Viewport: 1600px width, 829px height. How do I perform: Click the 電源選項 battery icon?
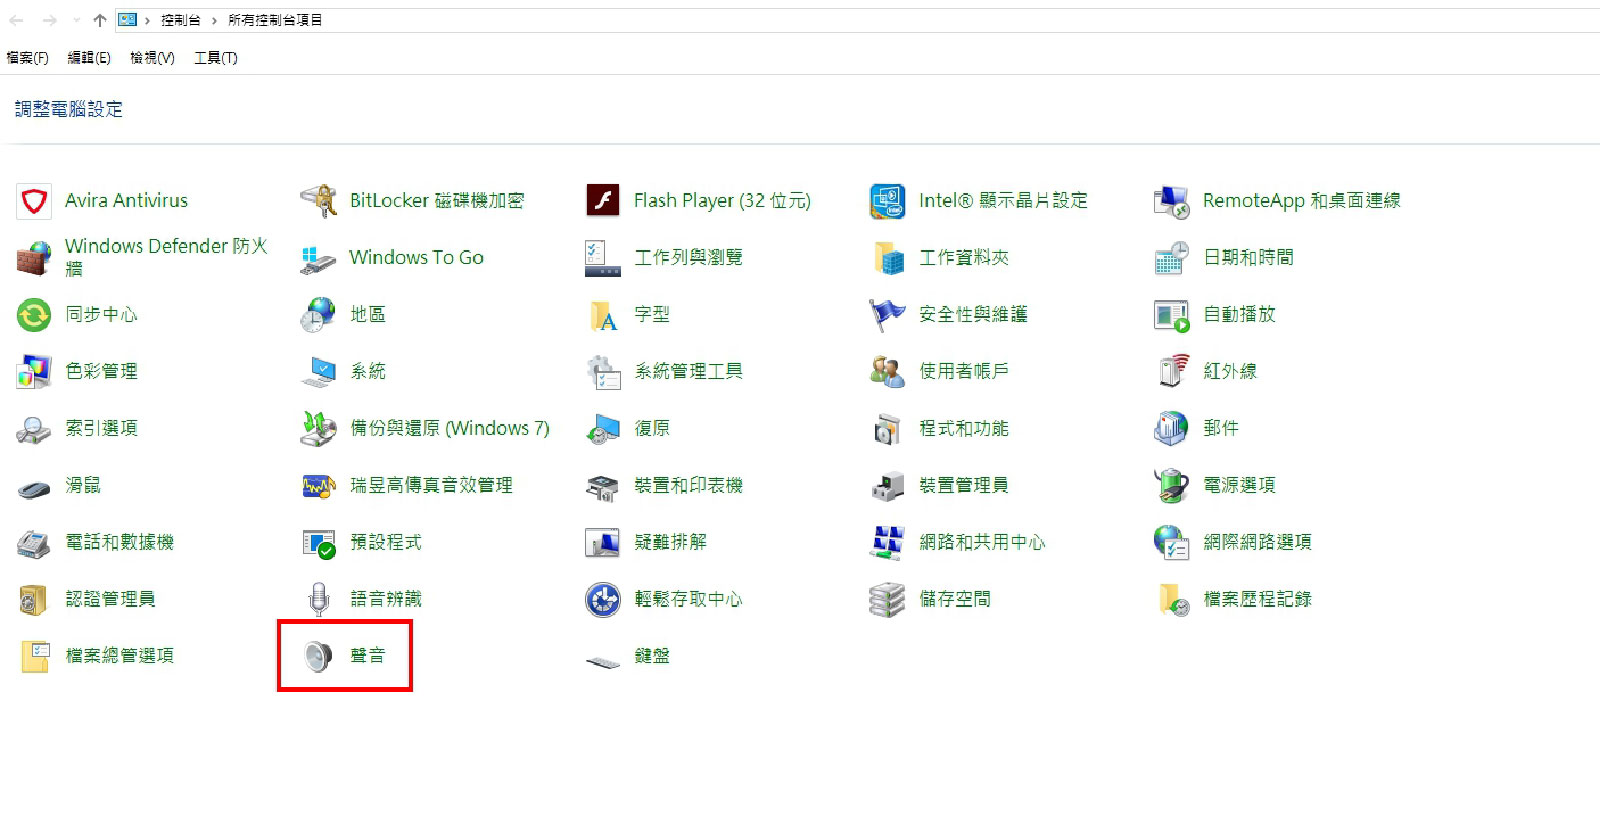coord(1171,486)
